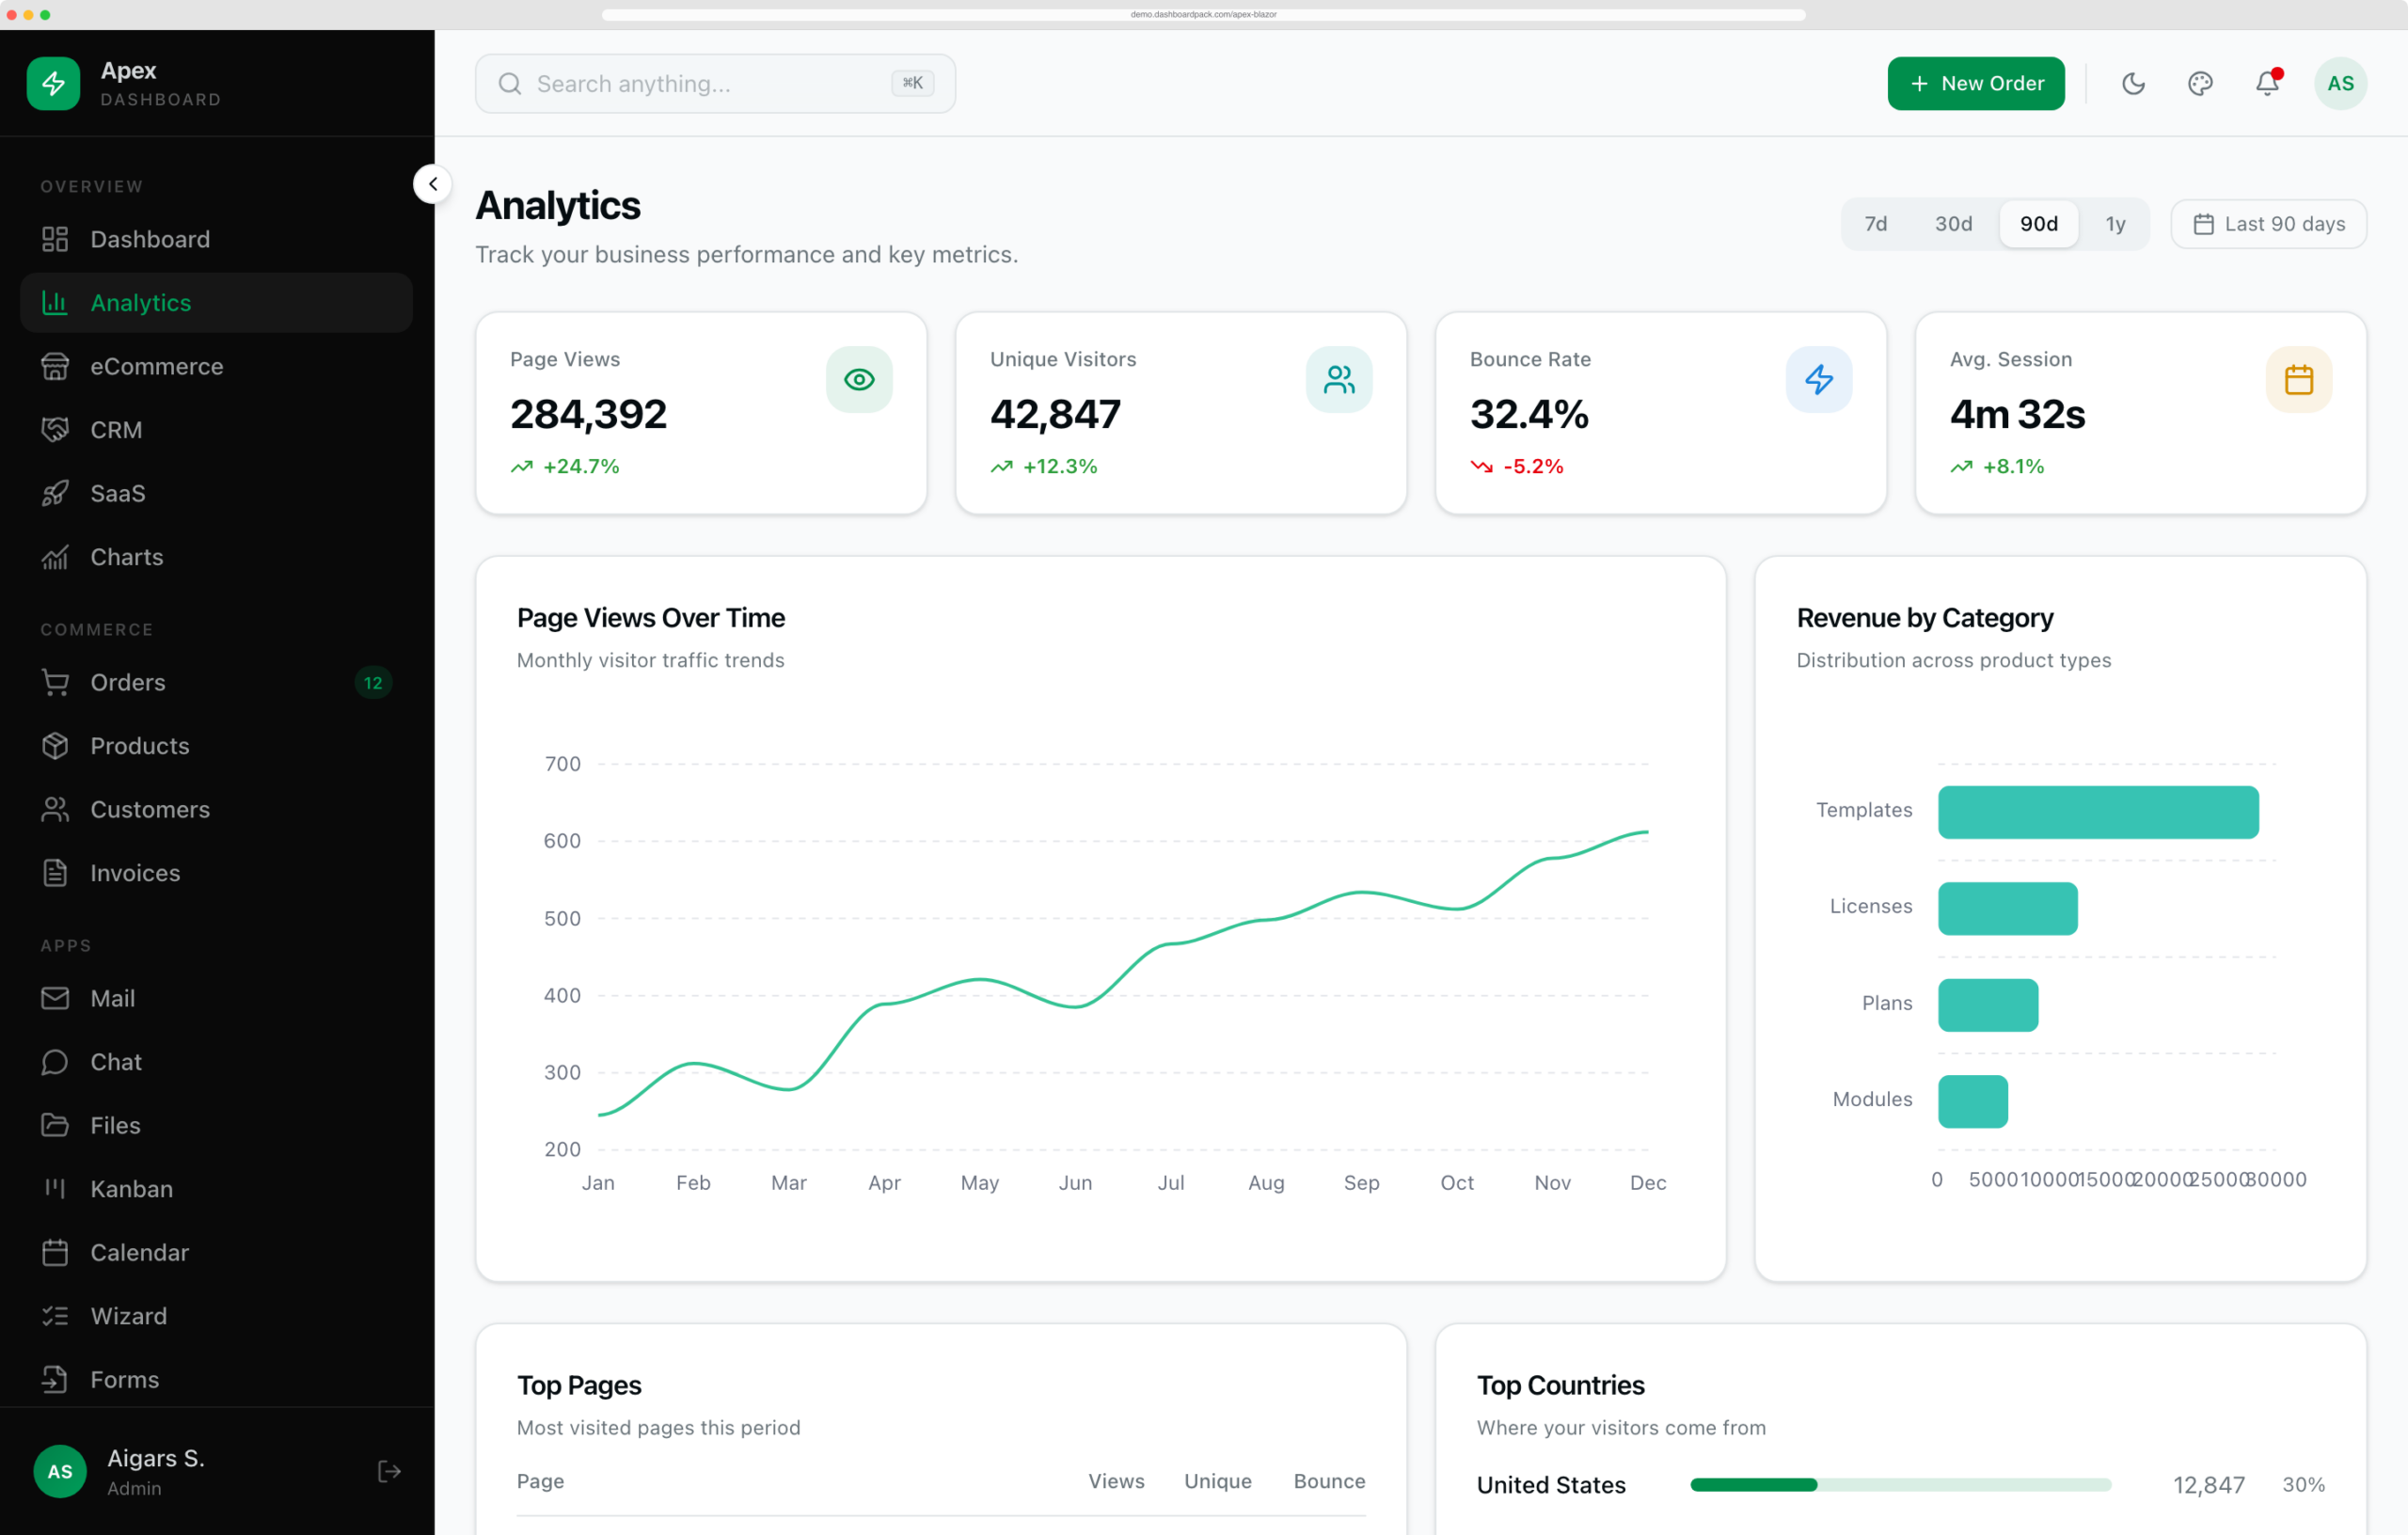Click the 284,392 page views value
The image size is (2408, 1535).
click(588, 414)
